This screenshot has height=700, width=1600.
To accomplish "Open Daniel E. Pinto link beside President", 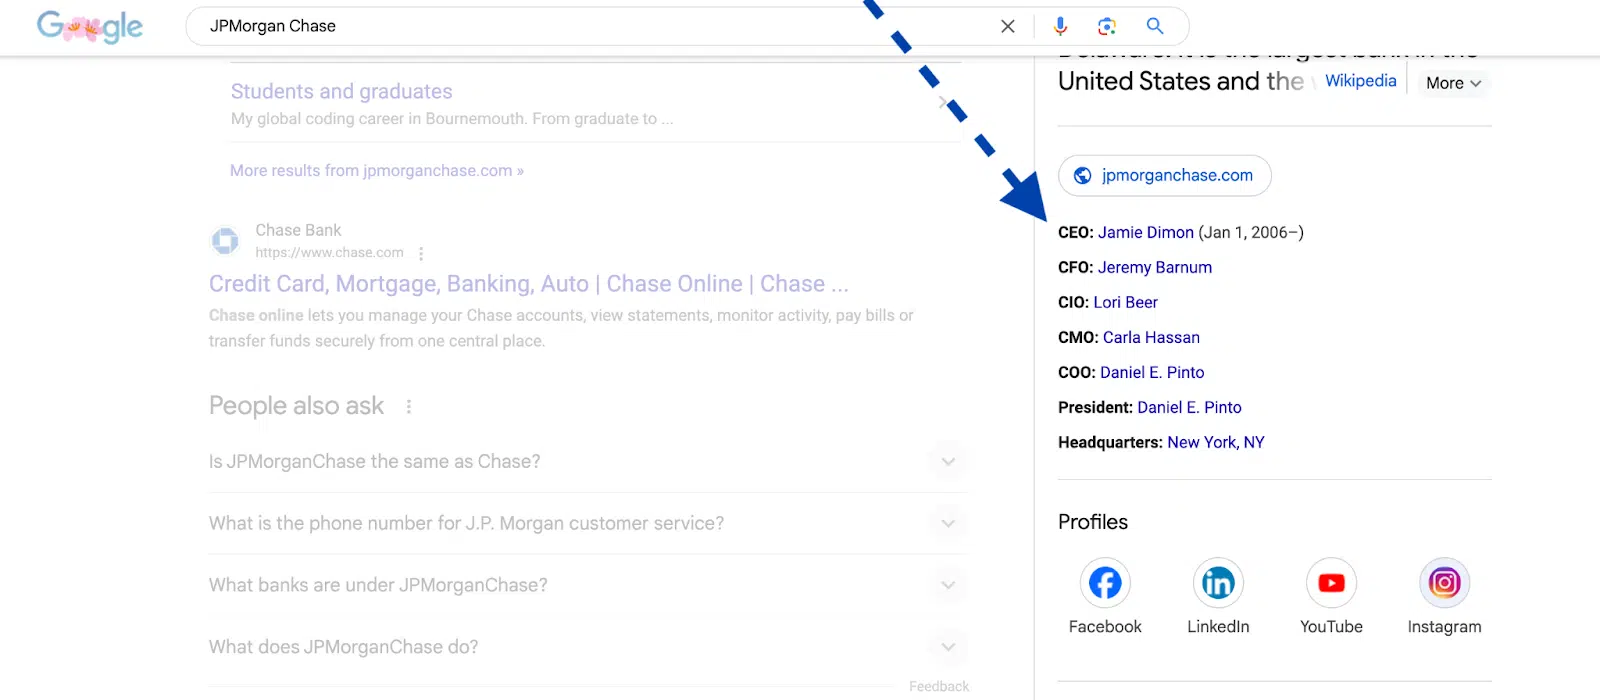I will (x=1189, y=408).
